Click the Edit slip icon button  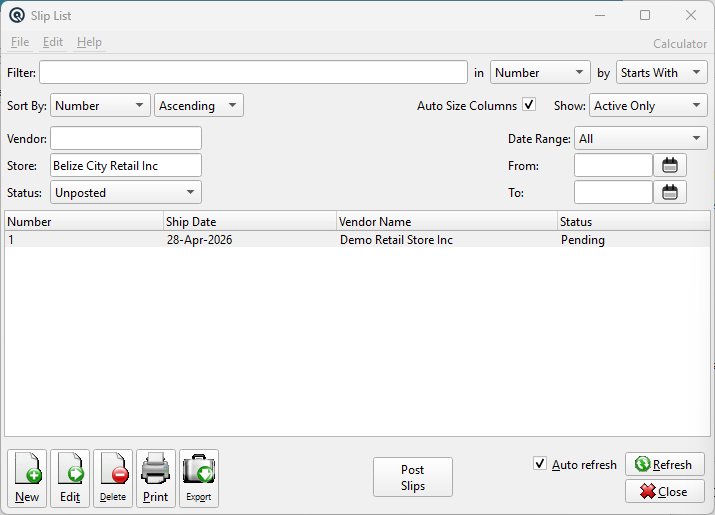click(70, 478)
